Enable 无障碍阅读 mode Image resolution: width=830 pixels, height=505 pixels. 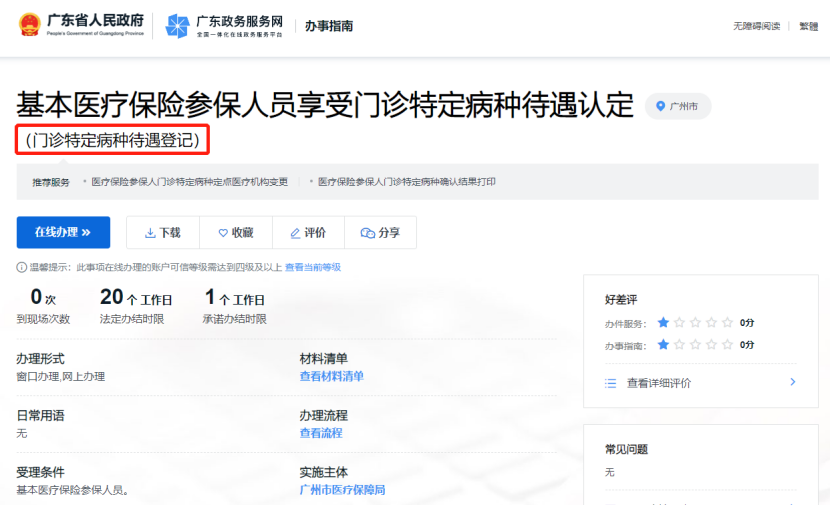pos(756,26)
